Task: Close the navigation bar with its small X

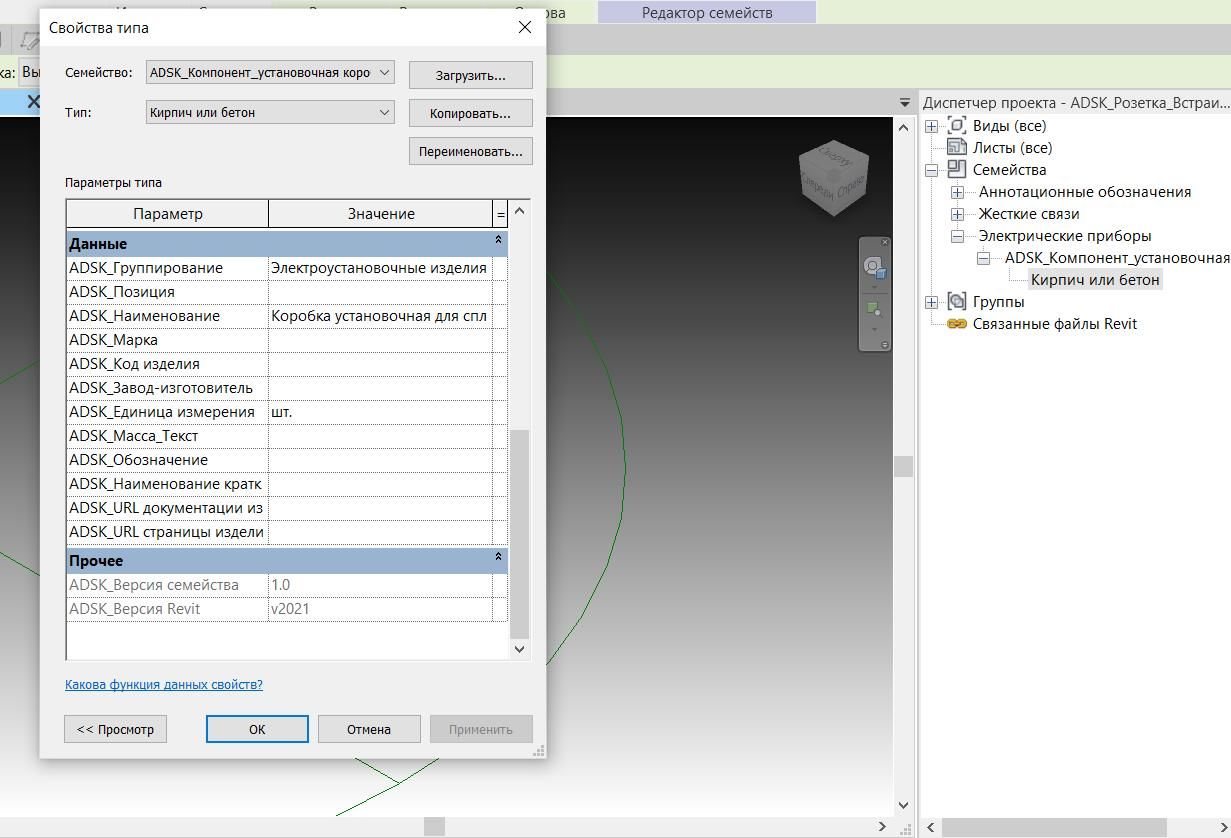Action: click(885, 243)
